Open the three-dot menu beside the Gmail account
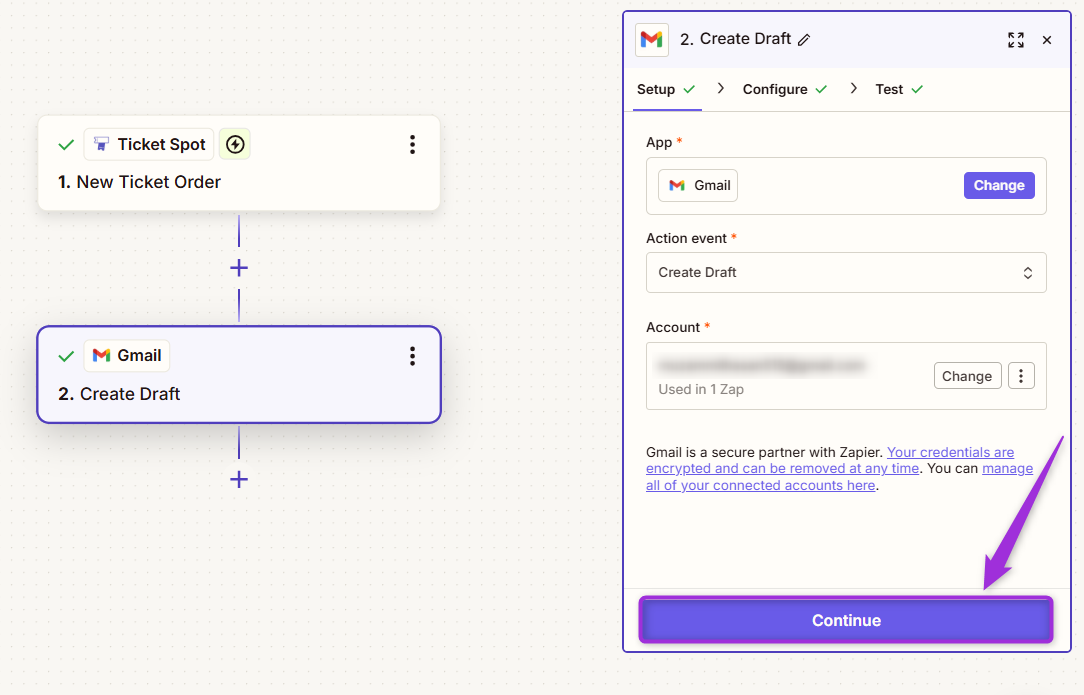Viewport: 1084px width, 695px height. (x=1021, y=375)
